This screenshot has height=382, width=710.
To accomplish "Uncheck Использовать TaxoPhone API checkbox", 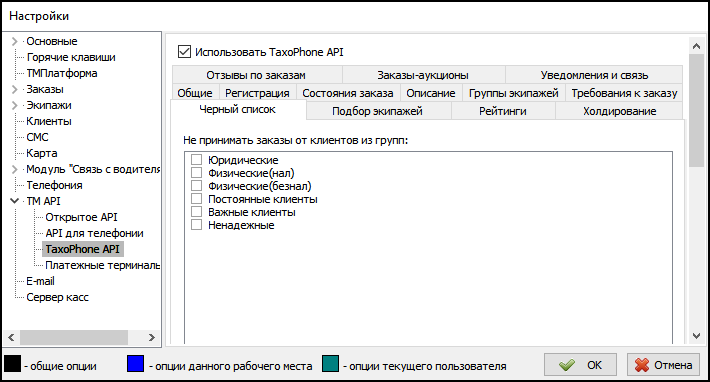I will (x=184, y=52).
